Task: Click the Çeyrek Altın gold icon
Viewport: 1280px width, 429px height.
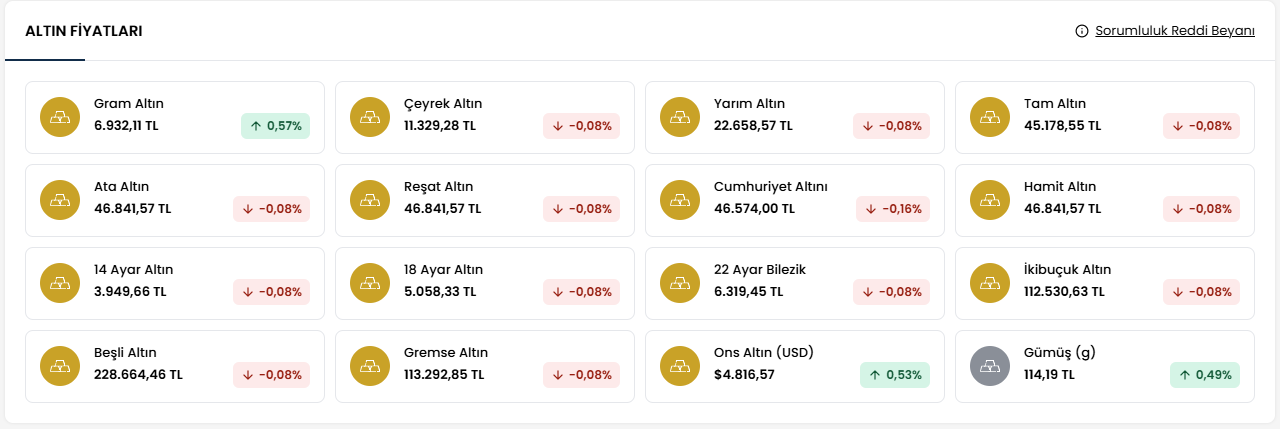Action: (369, 117)
